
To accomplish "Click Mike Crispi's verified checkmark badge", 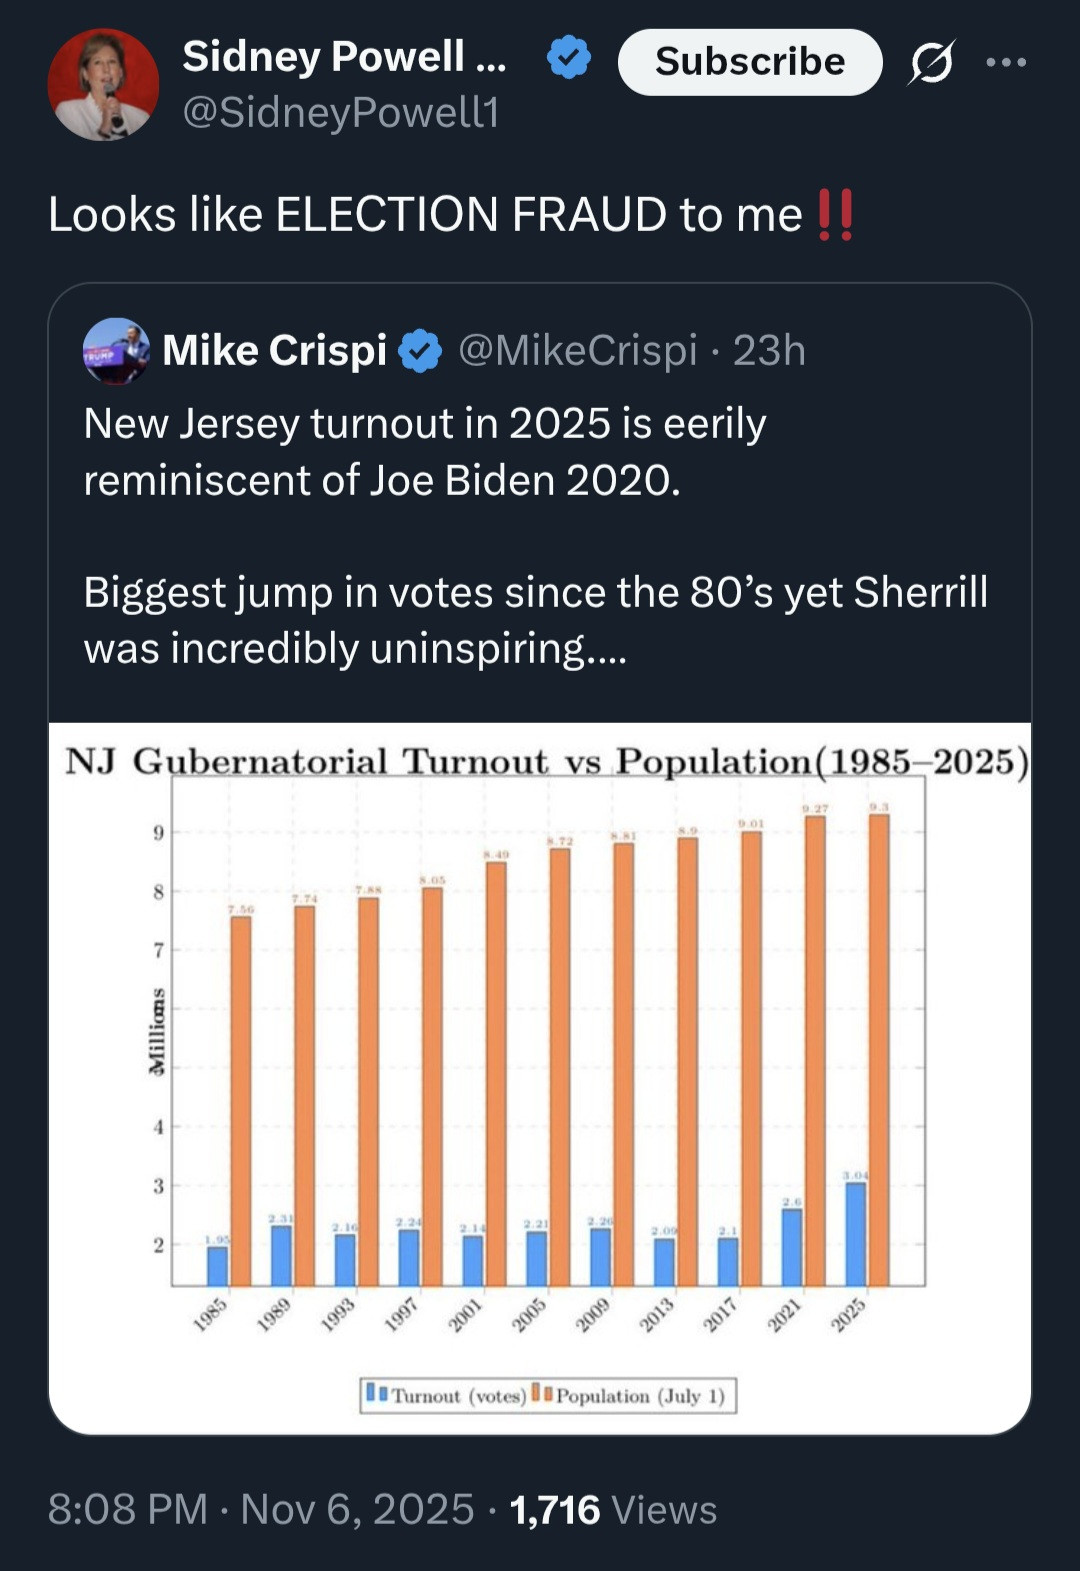I will 420,351.
